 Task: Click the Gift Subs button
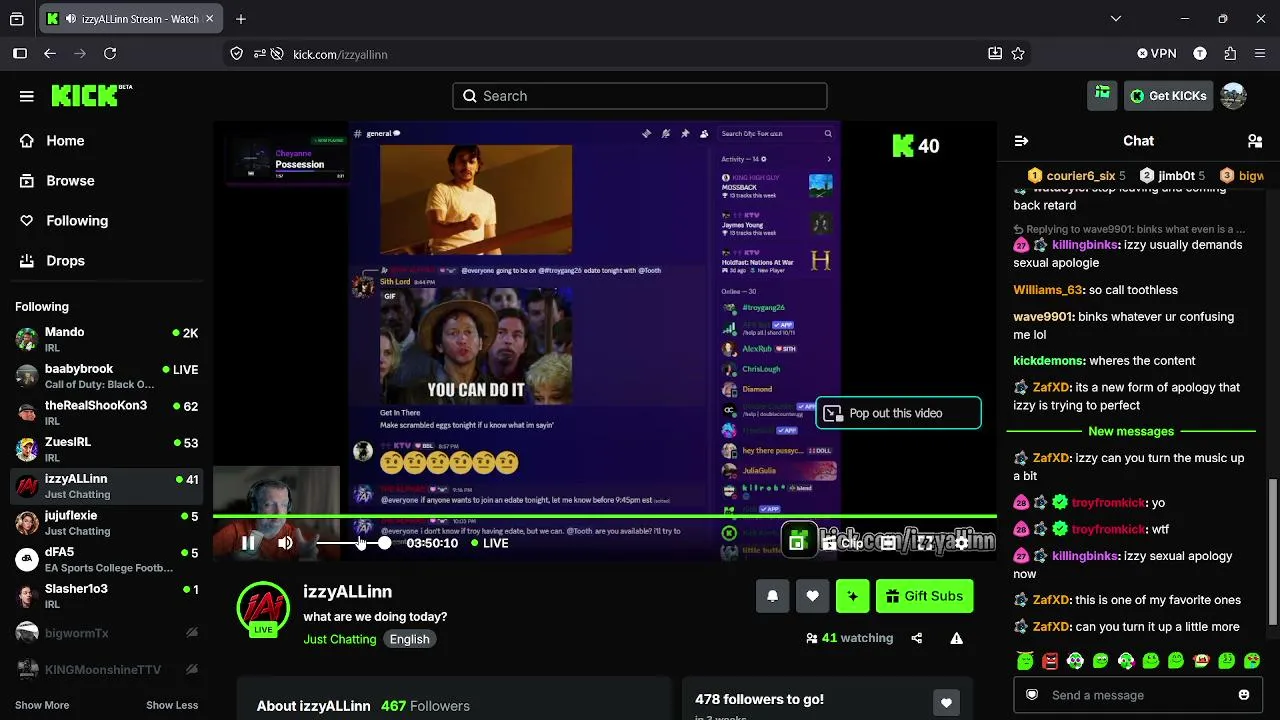(924, 596)
